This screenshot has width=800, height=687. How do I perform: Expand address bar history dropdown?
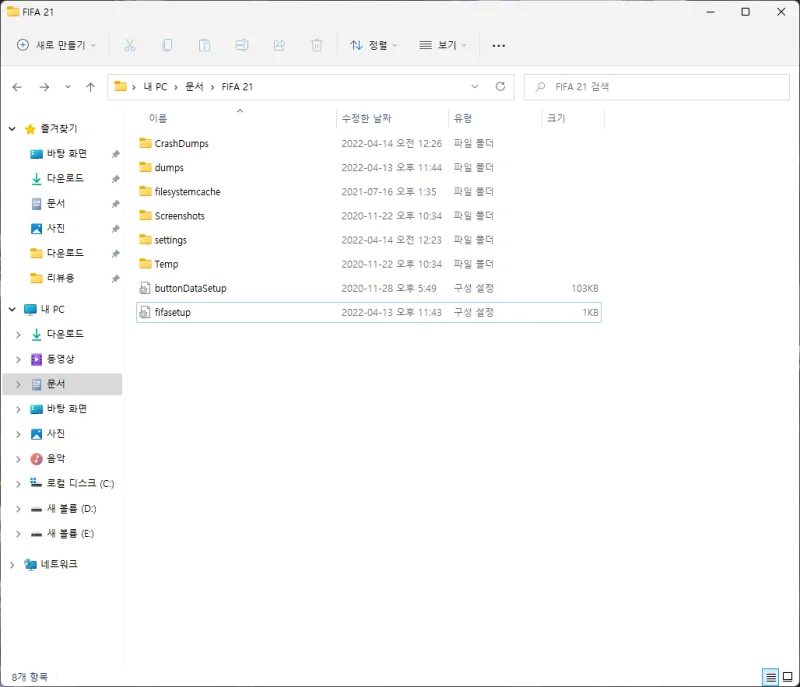[x=474, y=87]
